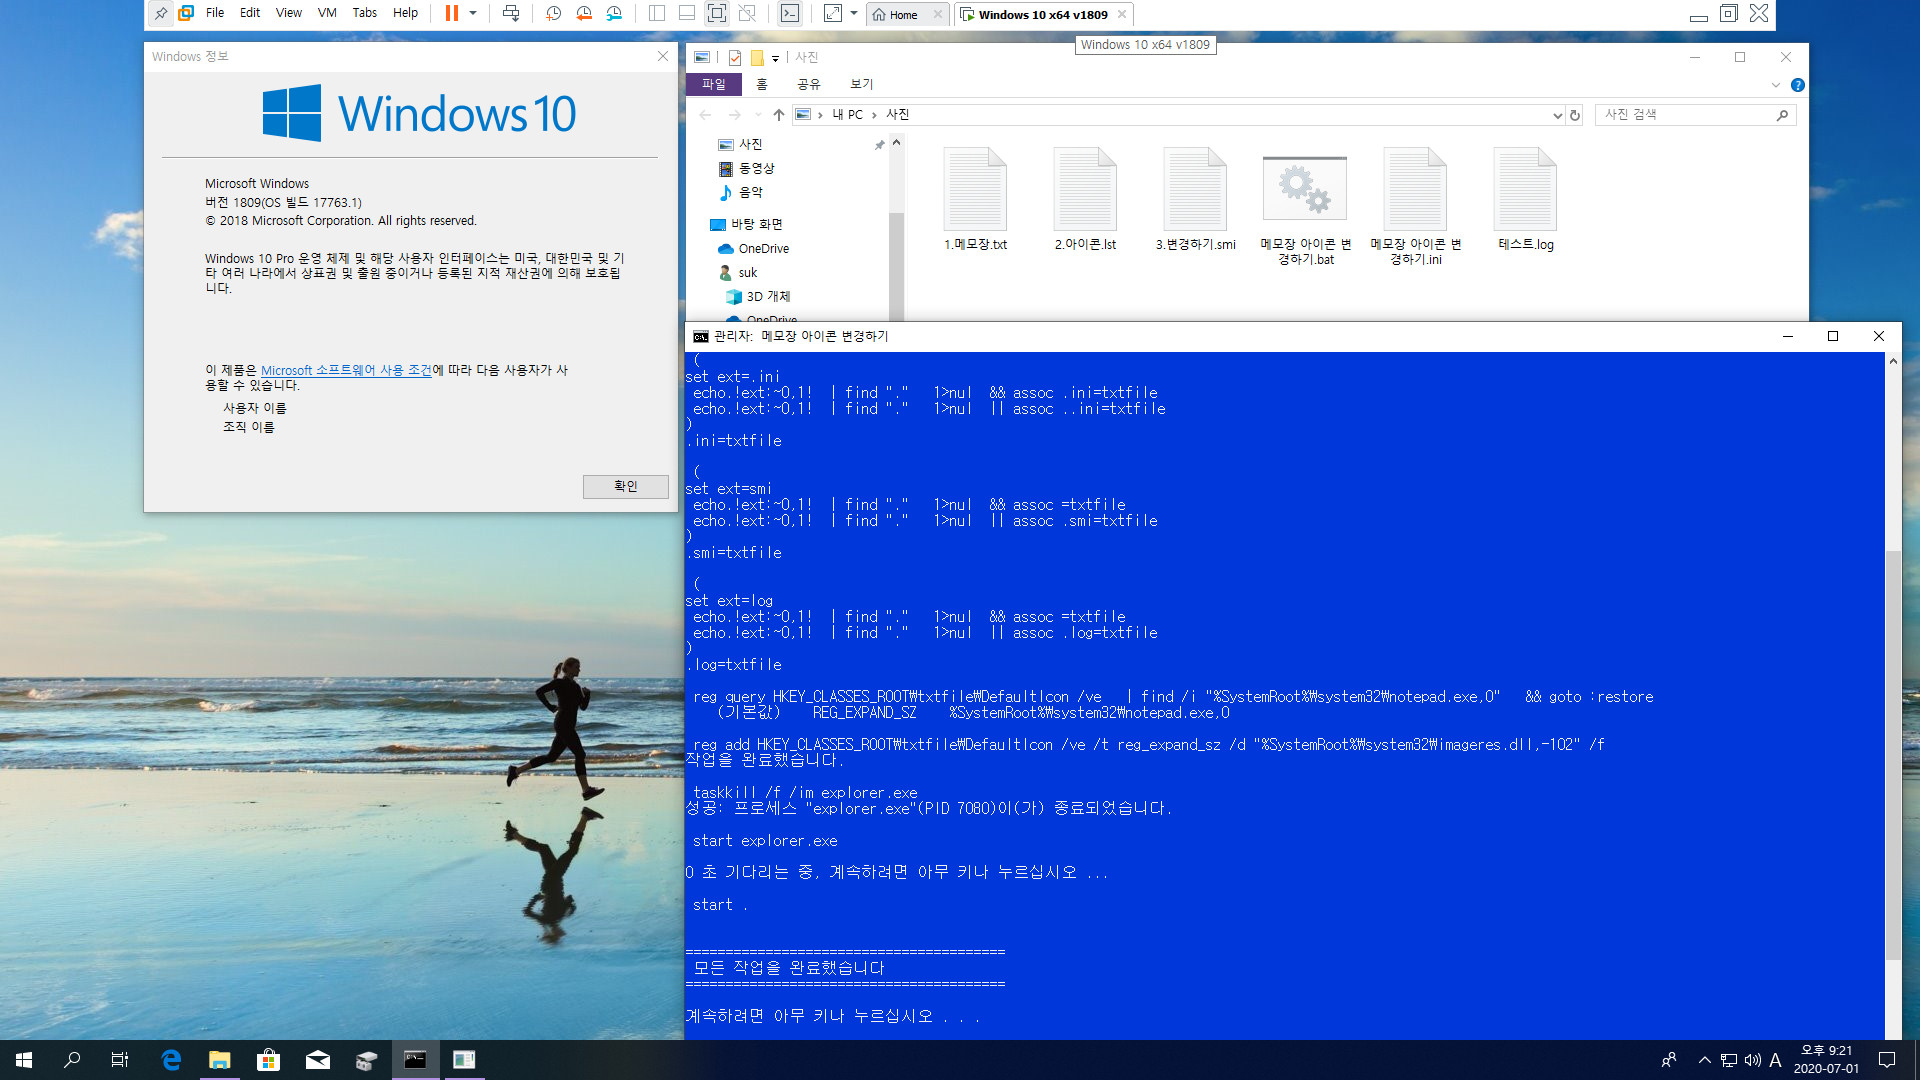This screenshot has width=1920, height=1080.
Task: Click 확인 button in Windows 정보 dialog
Action: click(626, 486)
